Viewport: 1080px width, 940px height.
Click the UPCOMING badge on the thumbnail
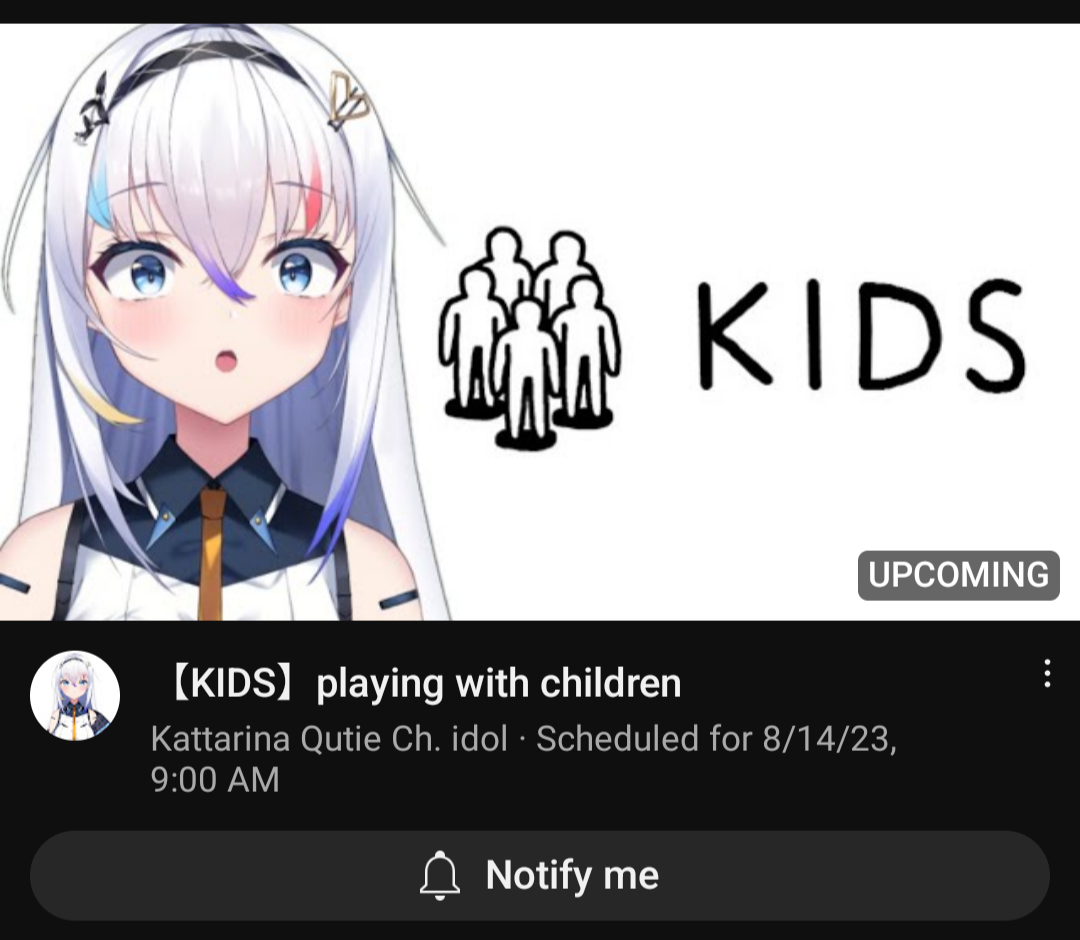click(x=958, y=575)
